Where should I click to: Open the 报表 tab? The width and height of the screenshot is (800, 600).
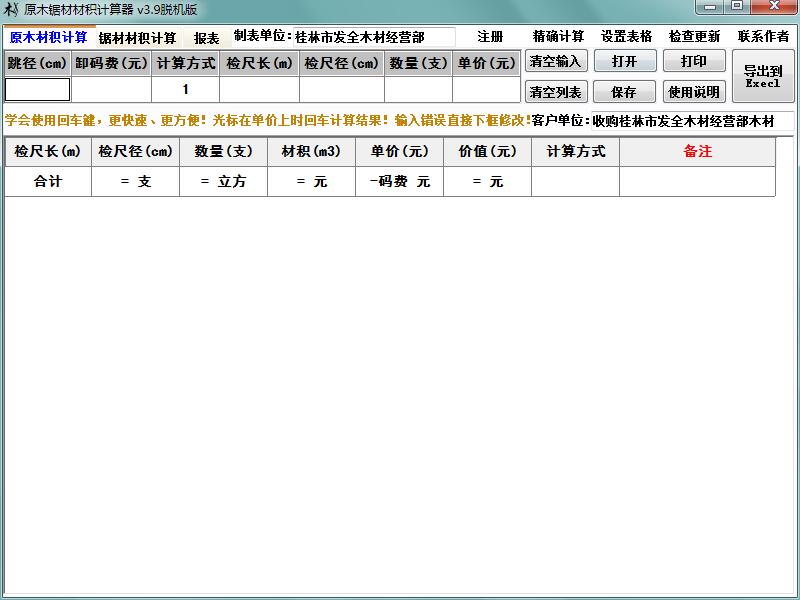coord(206,38)
